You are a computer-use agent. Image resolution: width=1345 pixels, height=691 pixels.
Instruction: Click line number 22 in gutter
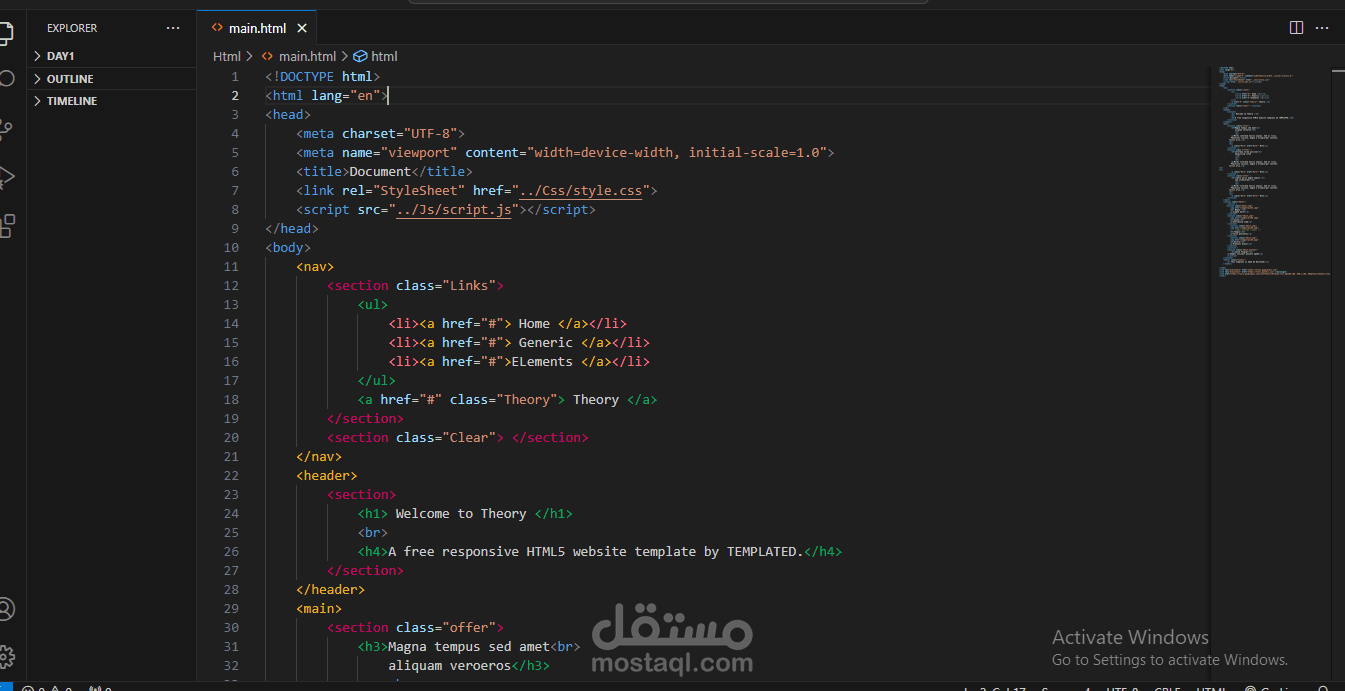pos(231,475)
